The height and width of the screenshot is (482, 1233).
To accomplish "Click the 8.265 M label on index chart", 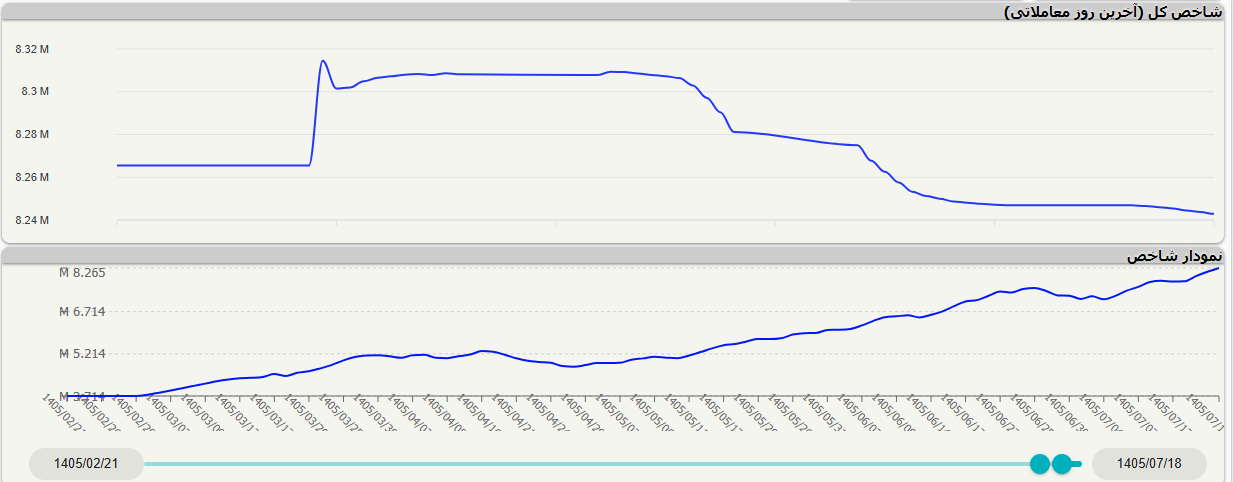I will [x=82, y=273].
